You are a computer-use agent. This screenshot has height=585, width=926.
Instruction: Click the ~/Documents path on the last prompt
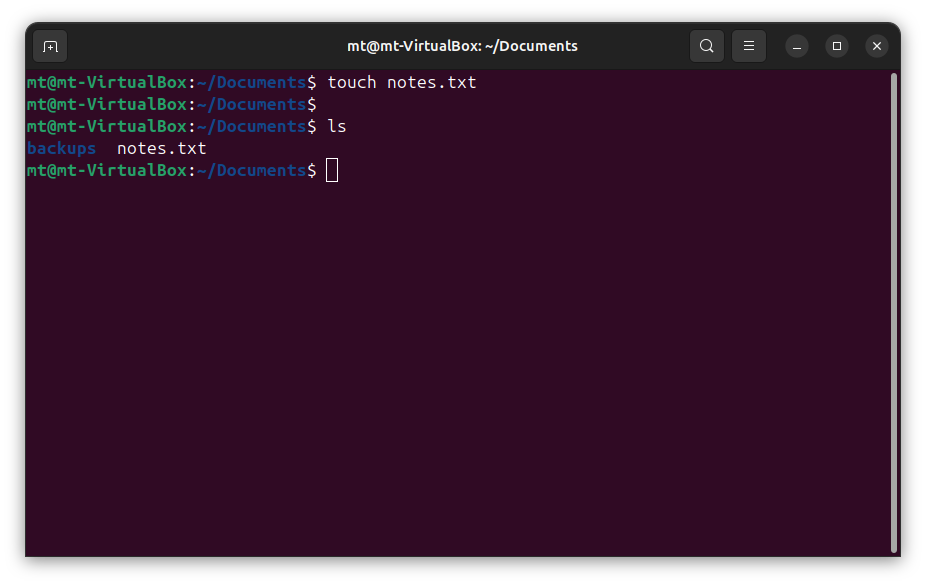pos(251,171)
